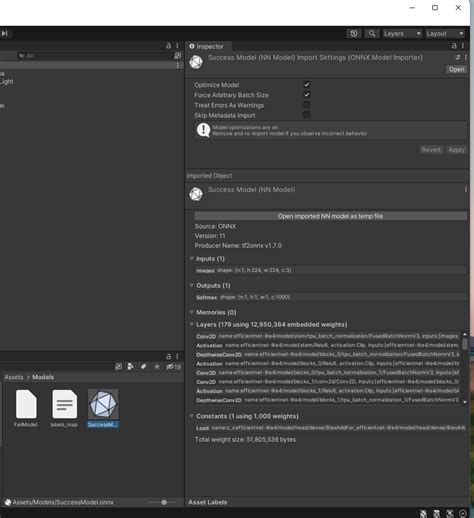
Task: Click the Layers list scroll up arrow
Action: 465,334
